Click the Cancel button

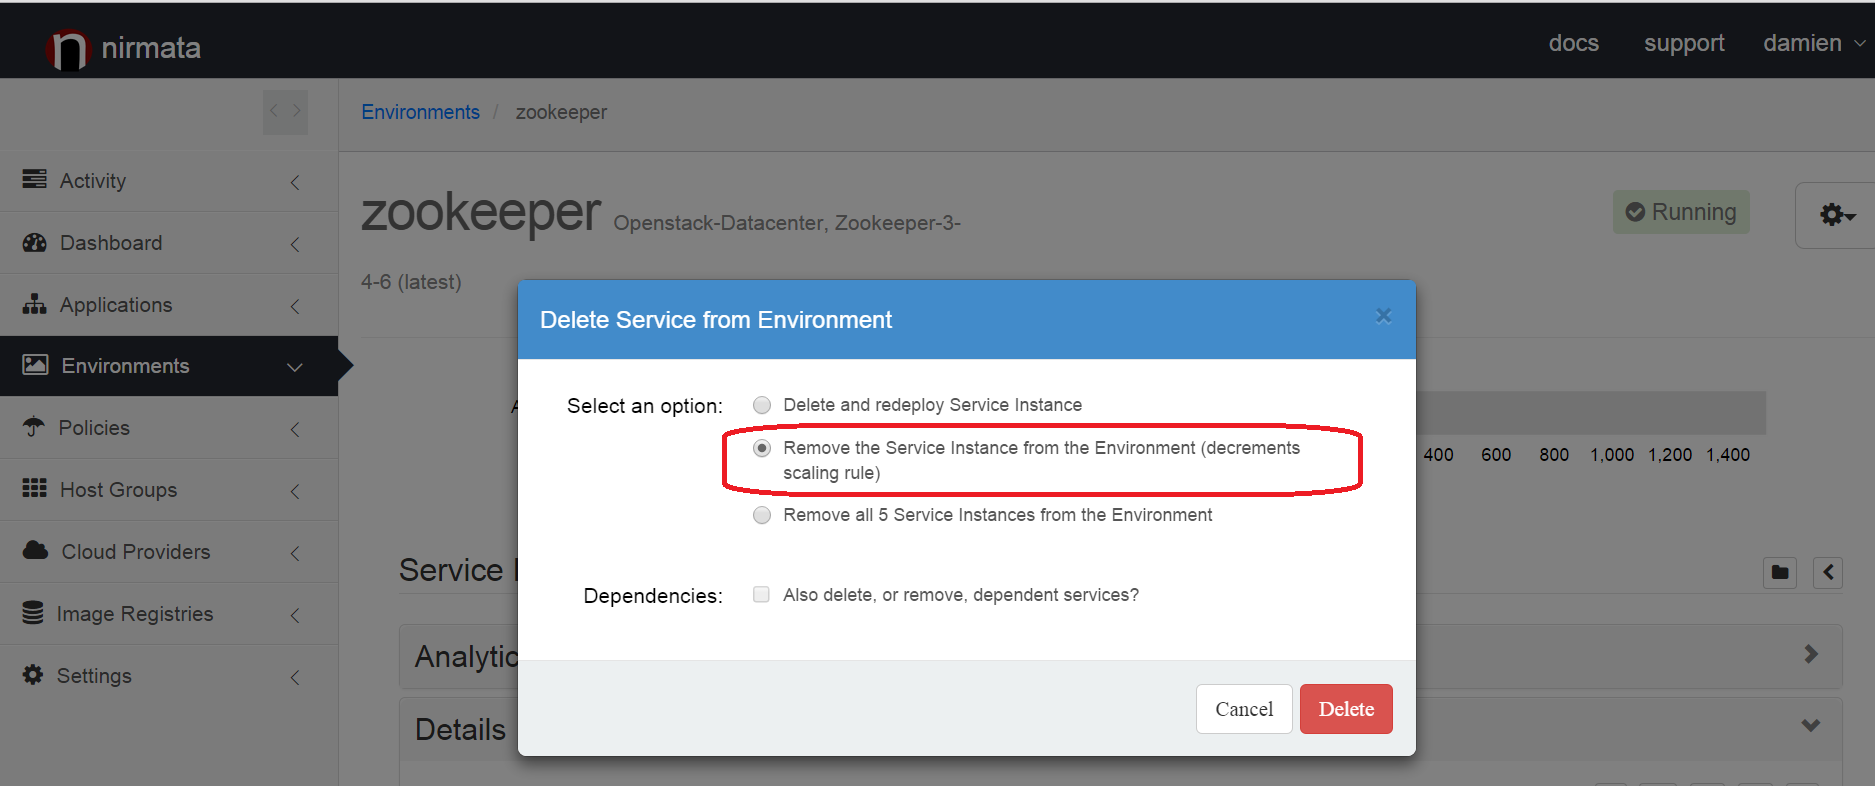click(x=1244, y=709)
